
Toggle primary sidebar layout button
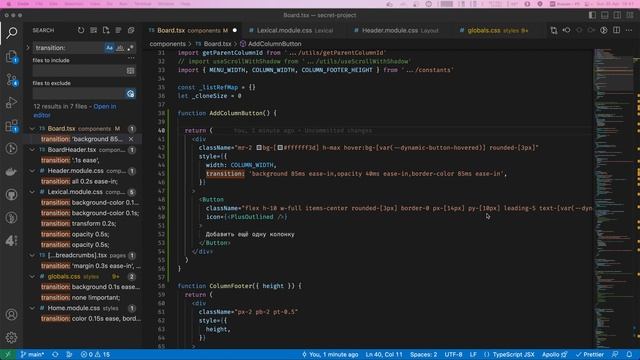pos(592,15)
